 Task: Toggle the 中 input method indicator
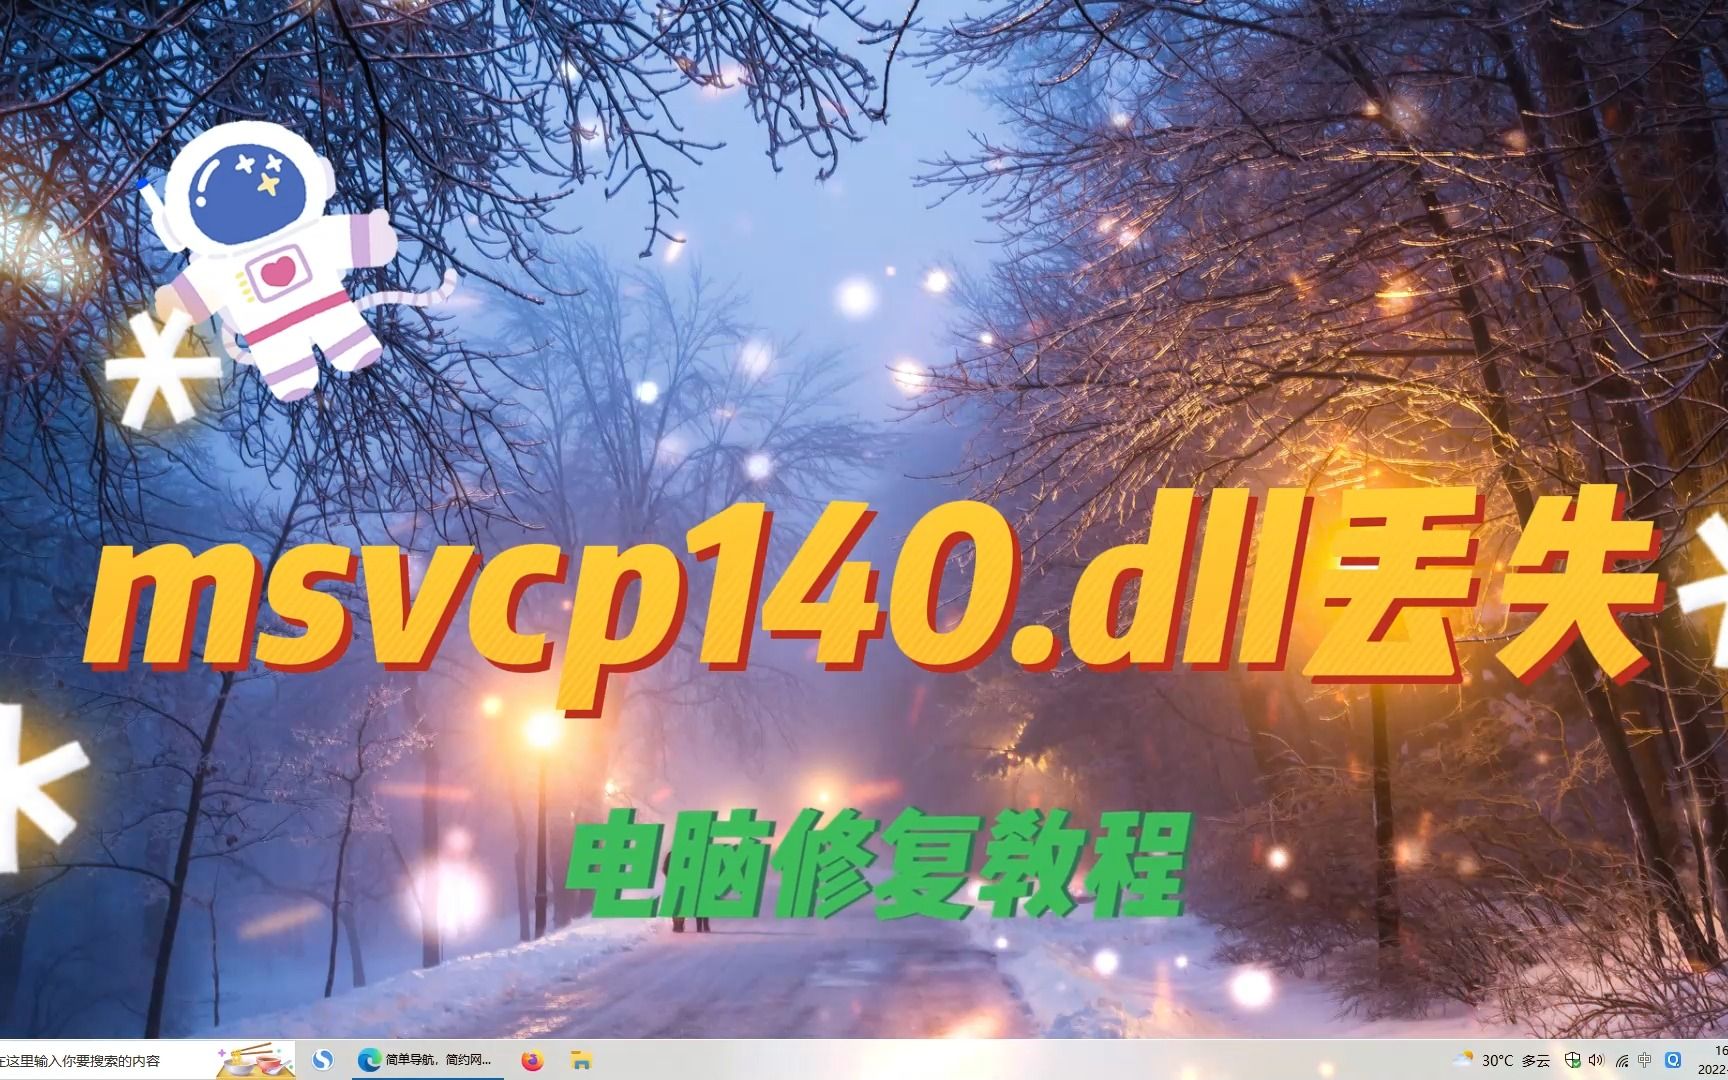pyautogui.click(x=1646, y=1060)
